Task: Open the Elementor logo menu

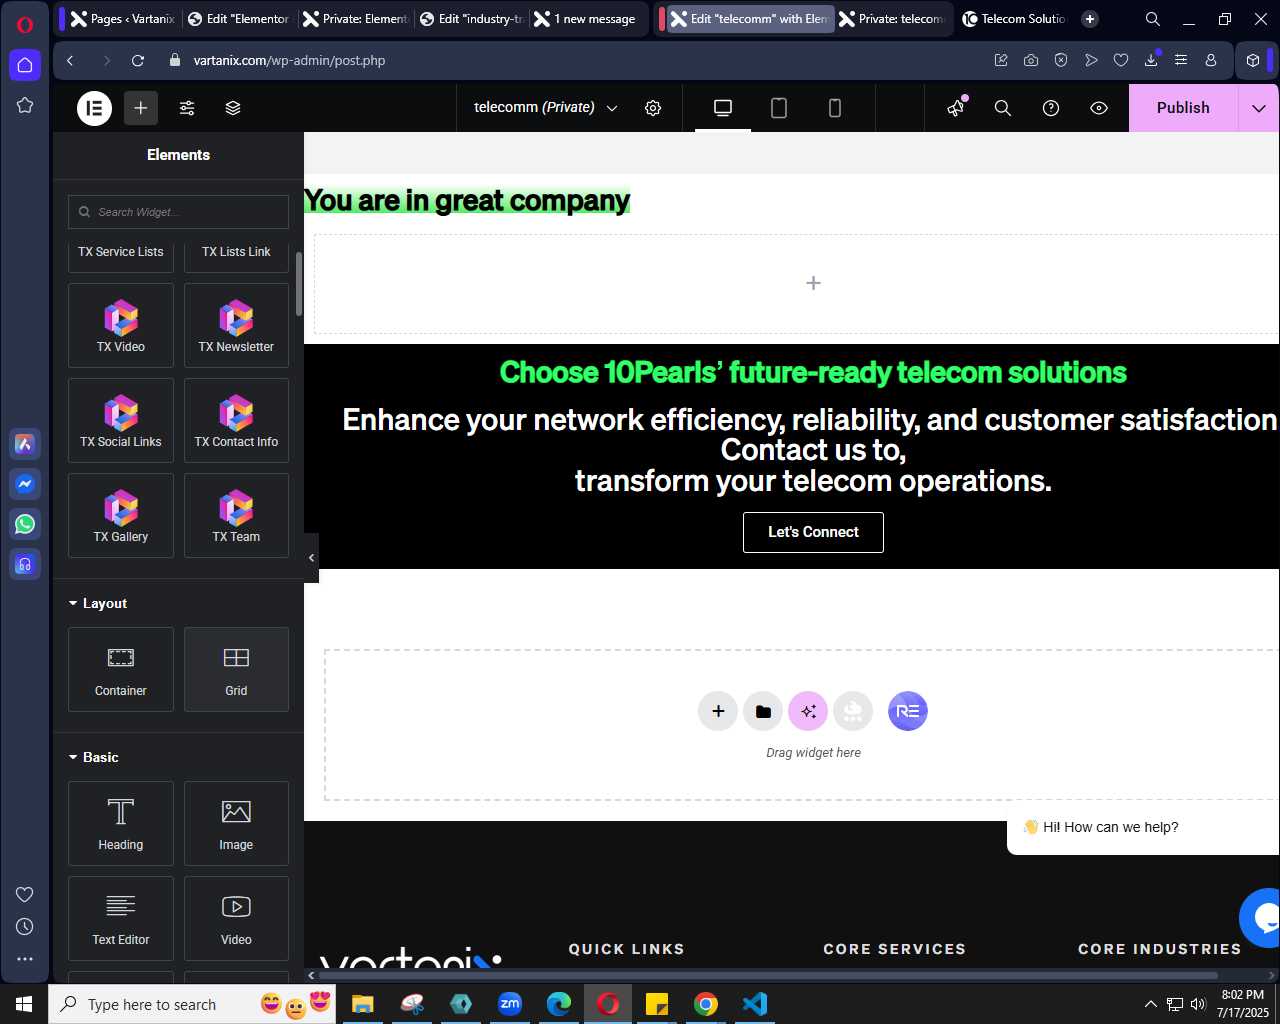Action: [x=94, y=108]
